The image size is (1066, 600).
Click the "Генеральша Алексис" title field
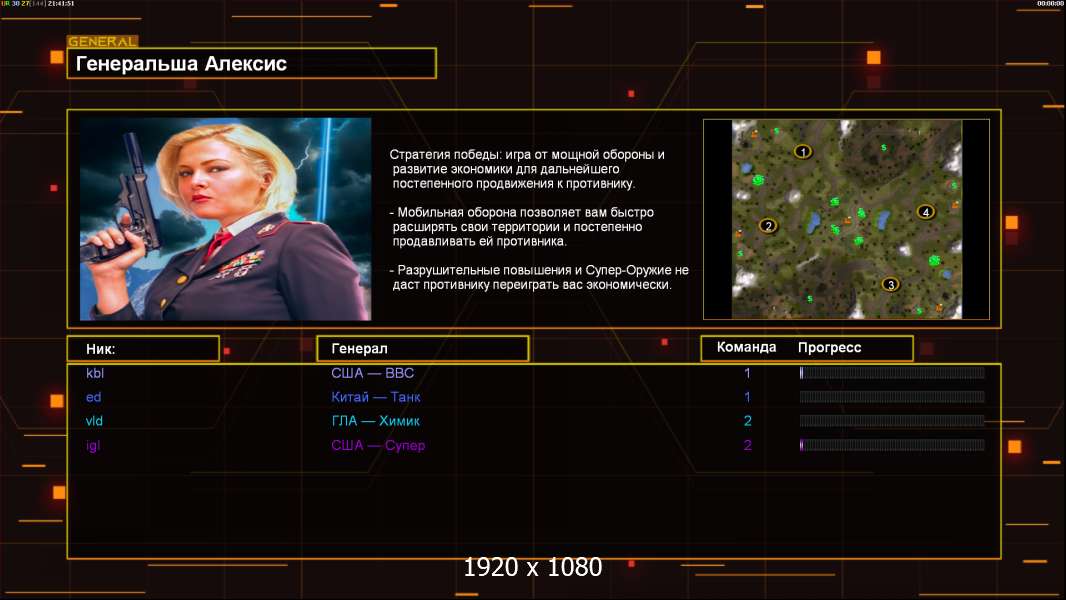[x=252, y=64]
